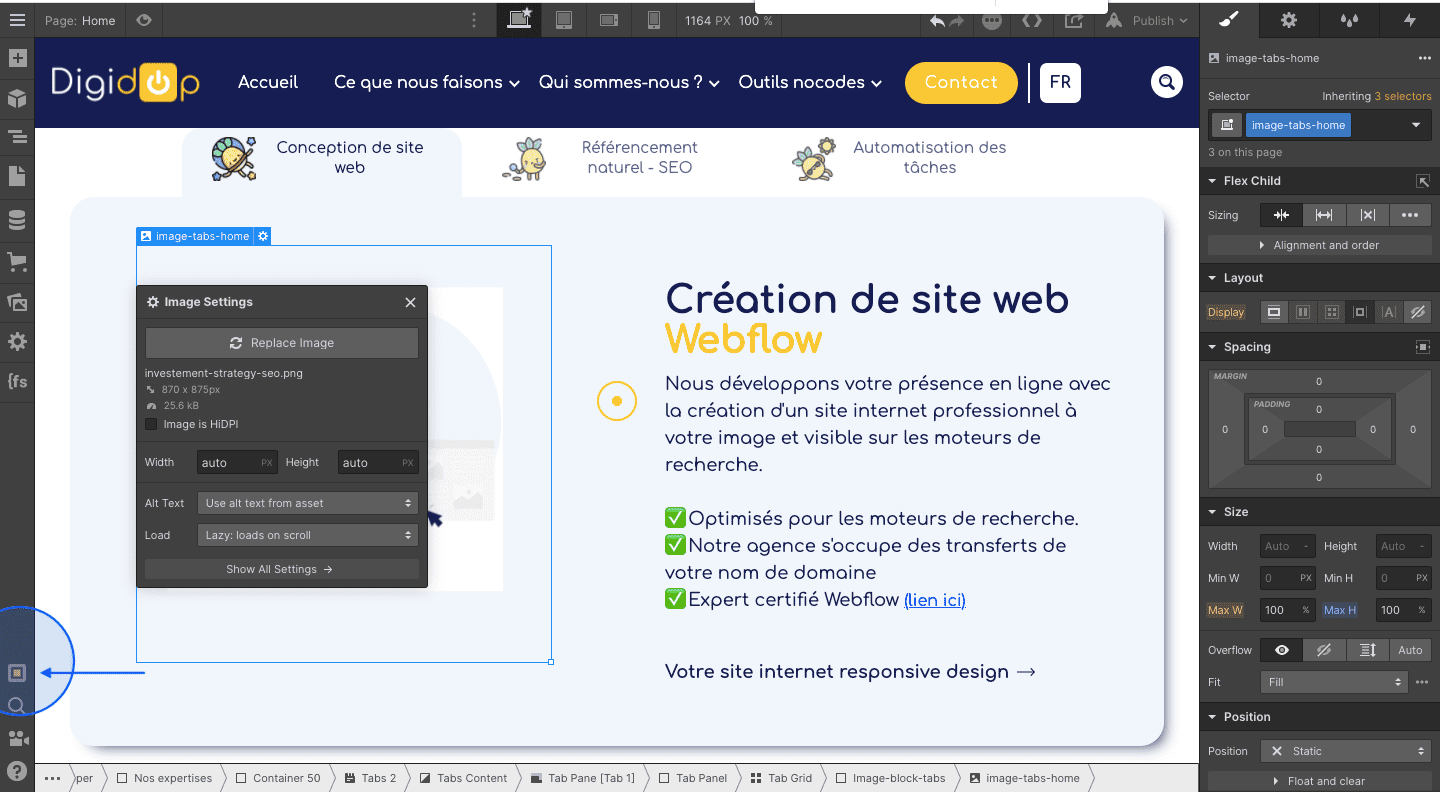Set display to Flex
The image size is (1440, 792).
(x=1303, y=312)
